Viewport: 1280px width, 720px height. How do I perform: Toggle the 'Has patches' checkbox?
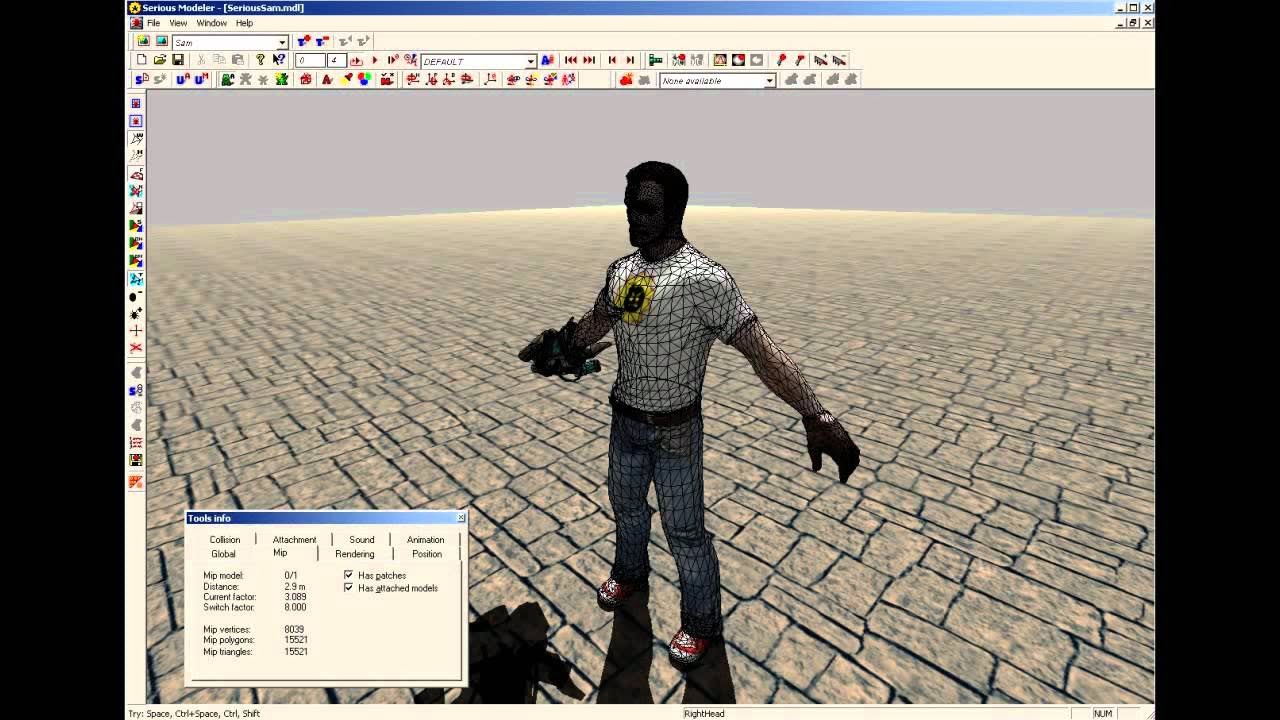pos(348,575)
